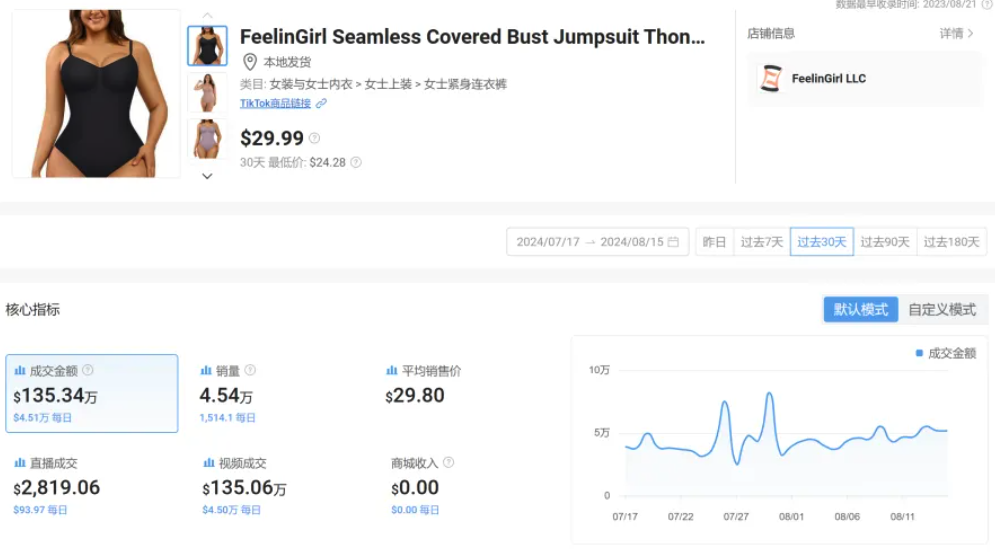Click the link icon beside TikTok商品链接
The width and height of the screenshot is (995, 552).
(321, 103)
